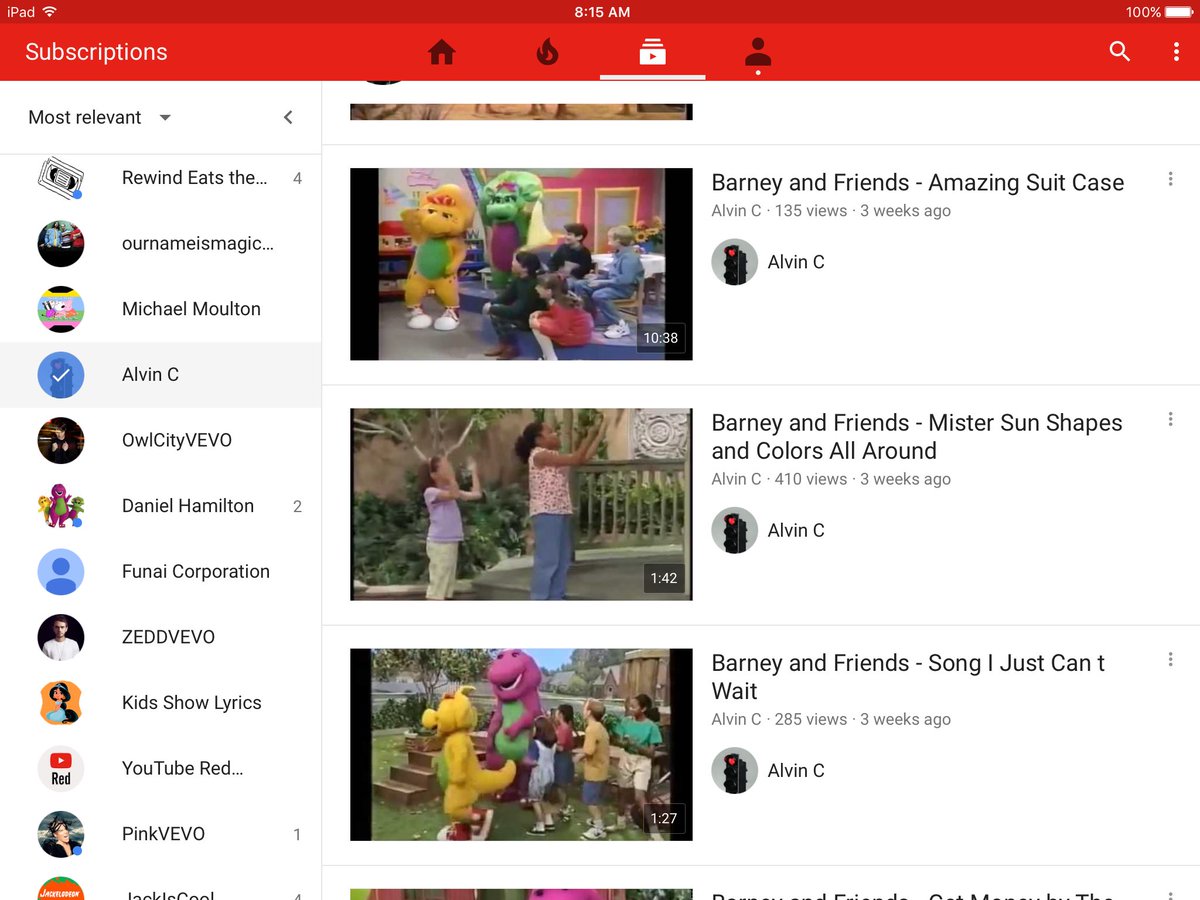Open Barney and Friends - Amazing Suit Case title
The height and width of the screenshot is (900, 1200).
pos(917,183)
